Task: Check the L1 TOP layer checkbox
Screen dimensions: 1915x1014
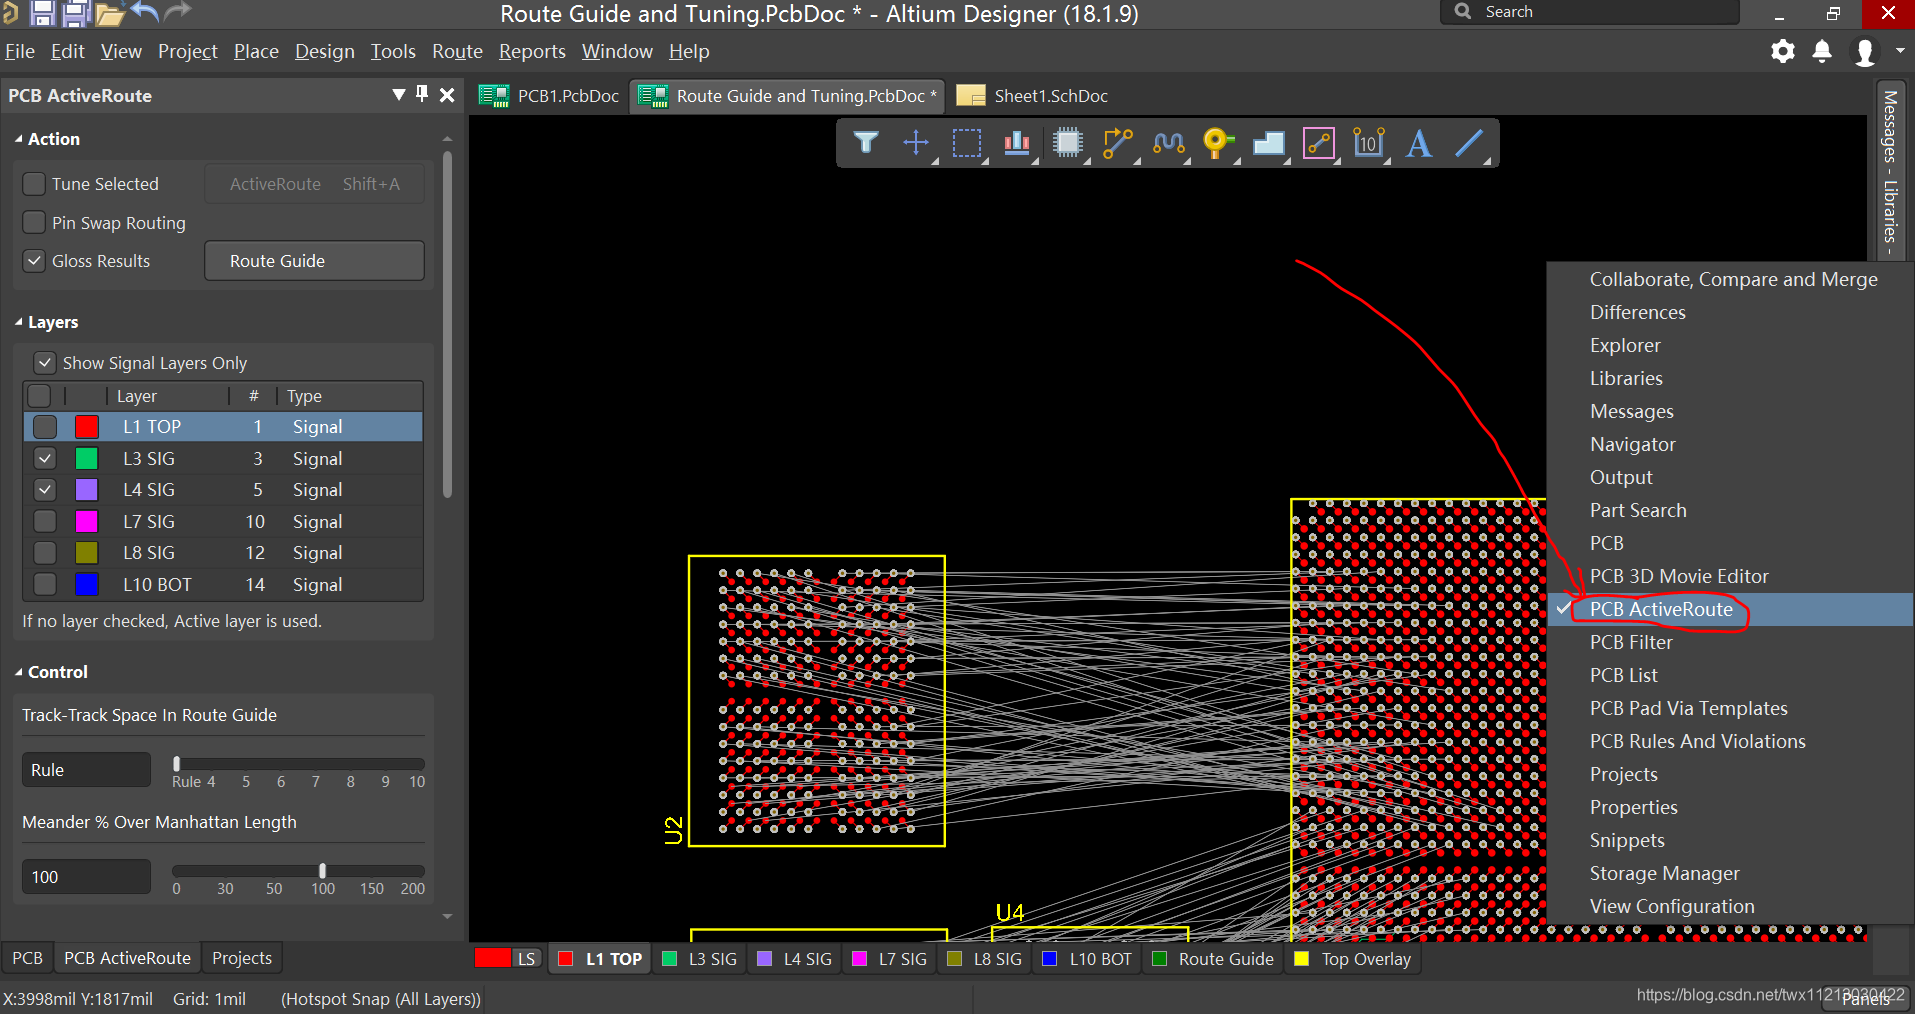Action: [x=45, y=427]
